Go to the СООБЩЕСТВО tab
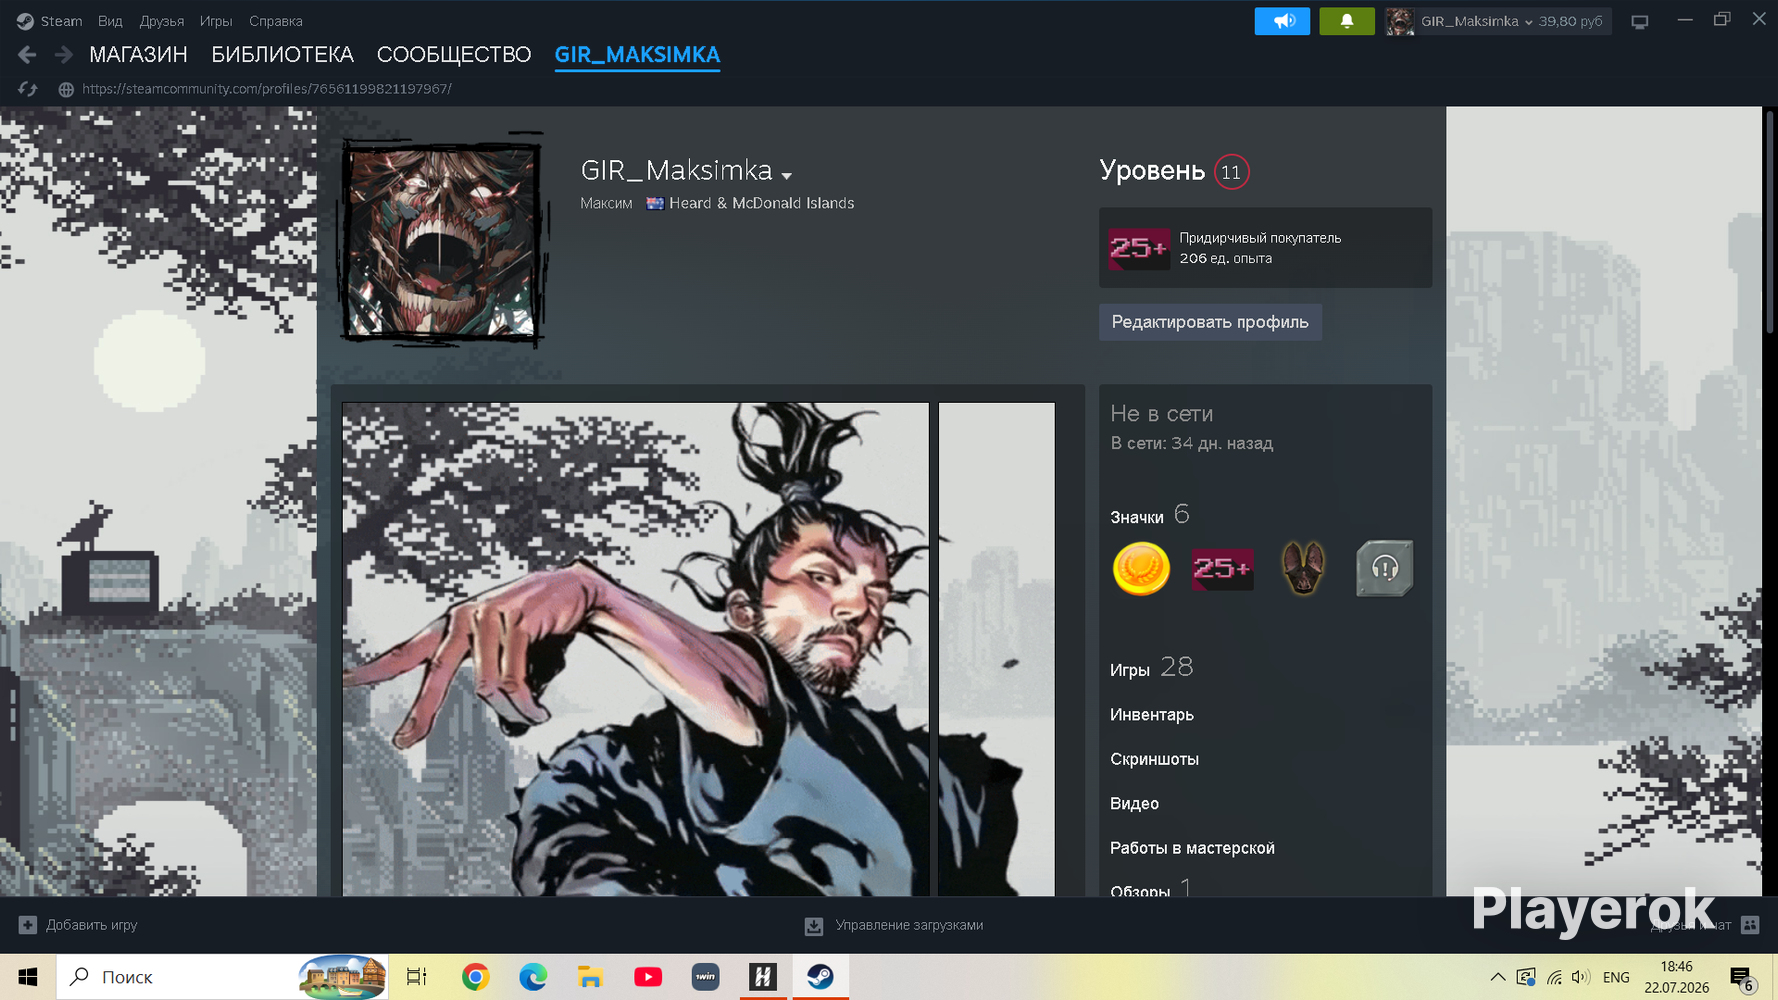1778x1000 pixels. coord(454,55)
